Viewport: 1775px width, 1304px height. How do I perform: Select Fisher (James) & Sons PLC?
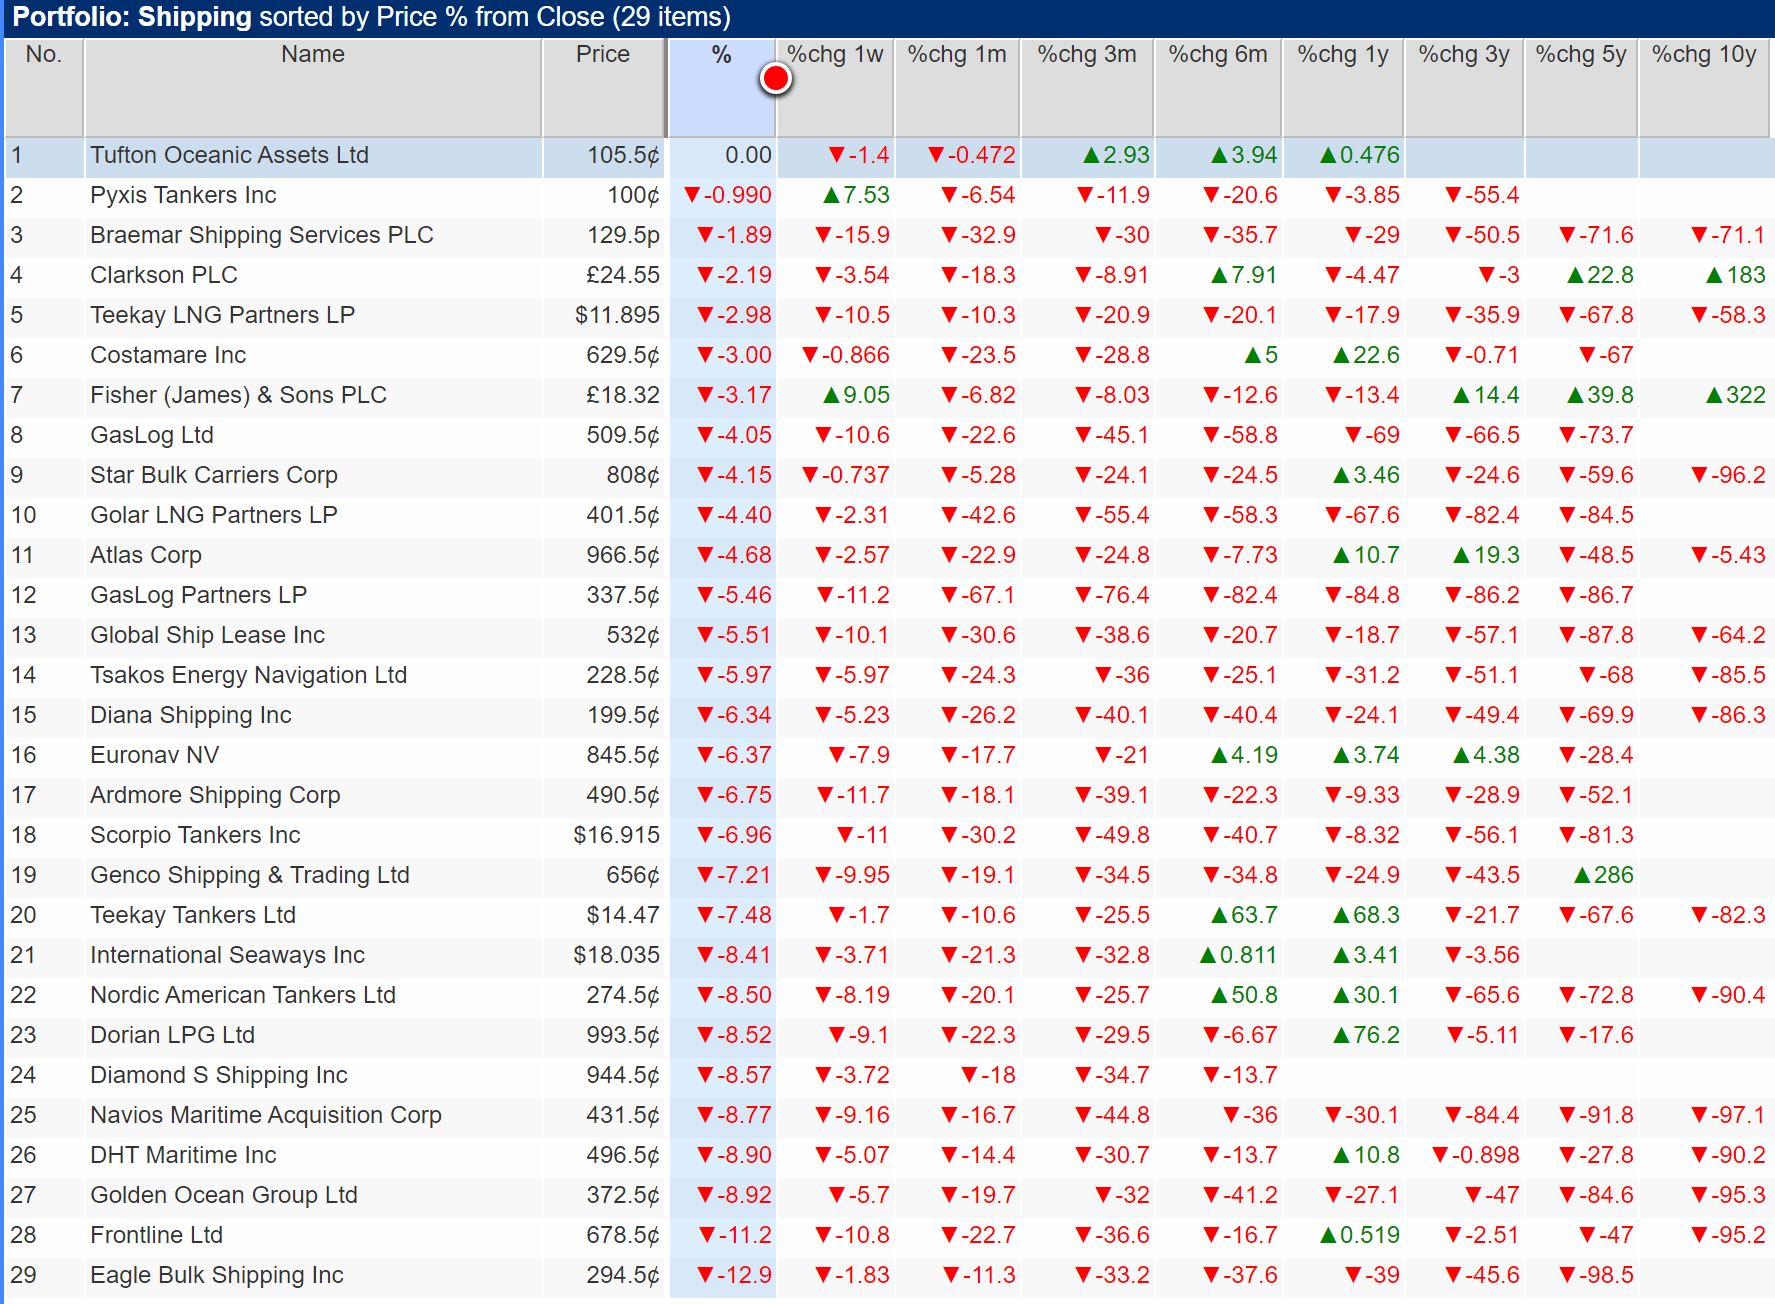point(238,395)
